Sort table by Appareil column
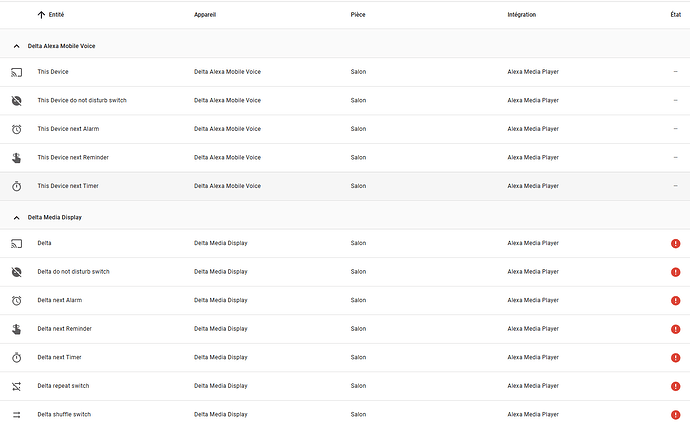 click(x=205, y=15)
